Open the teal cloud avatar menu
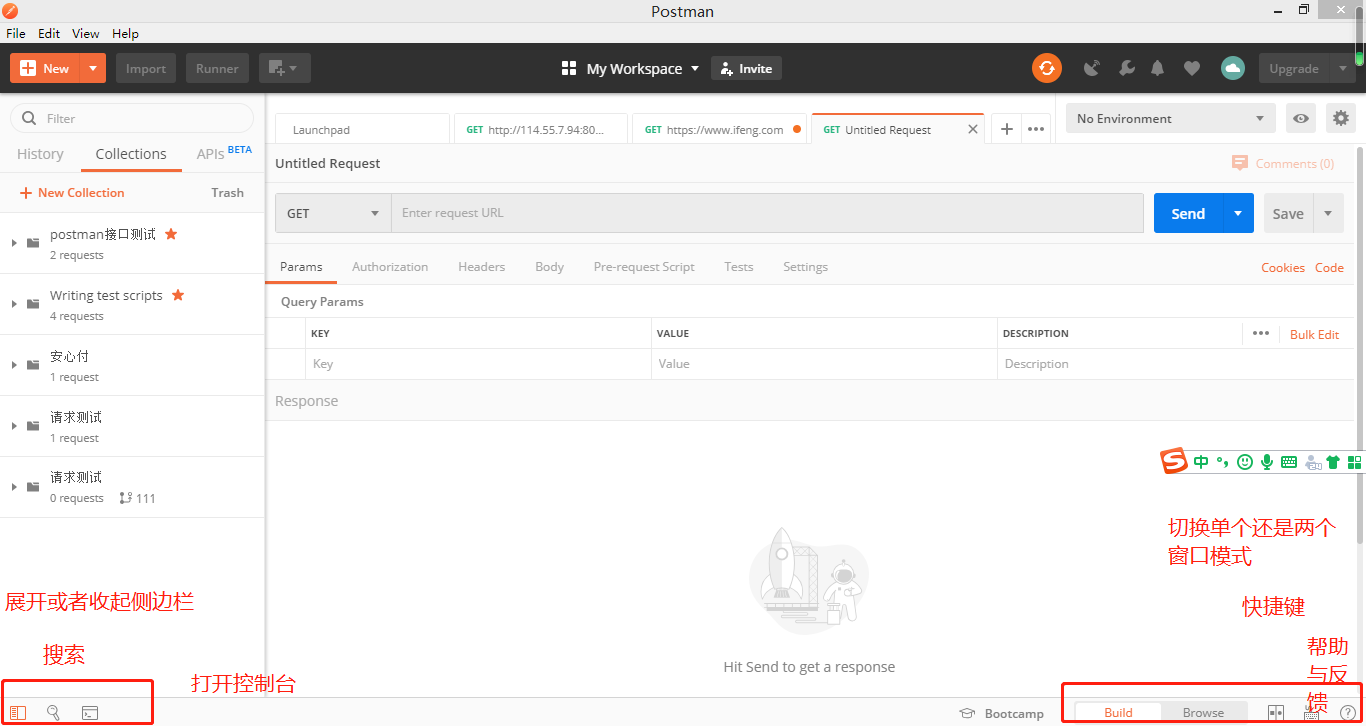 pyautogui.click(x=1232, y=68)
